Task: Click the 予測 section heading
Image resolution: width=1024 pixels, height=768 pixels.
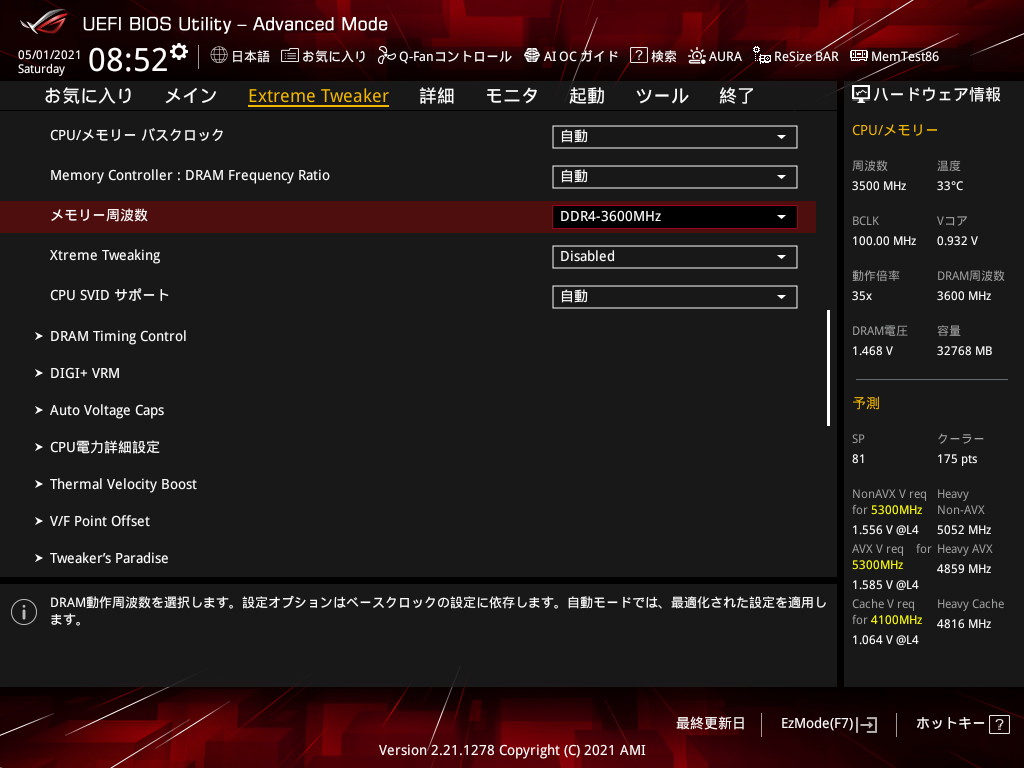Action: 866,403
